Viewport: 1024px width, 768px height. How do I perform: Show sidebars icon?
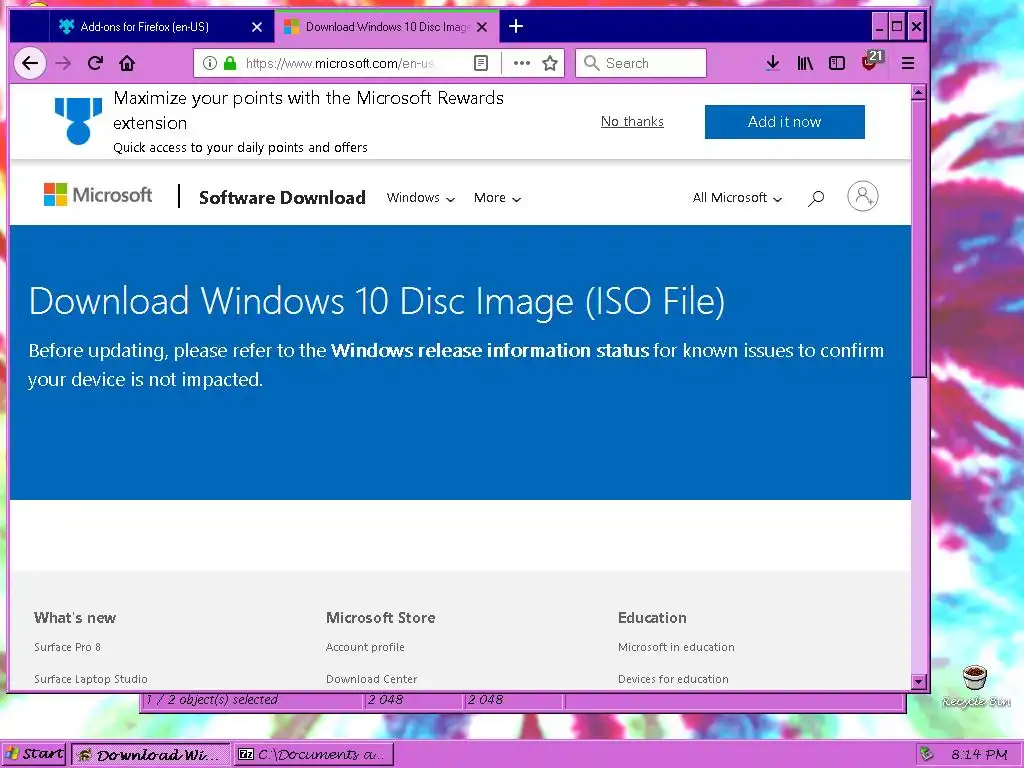[x=837, y=63]
